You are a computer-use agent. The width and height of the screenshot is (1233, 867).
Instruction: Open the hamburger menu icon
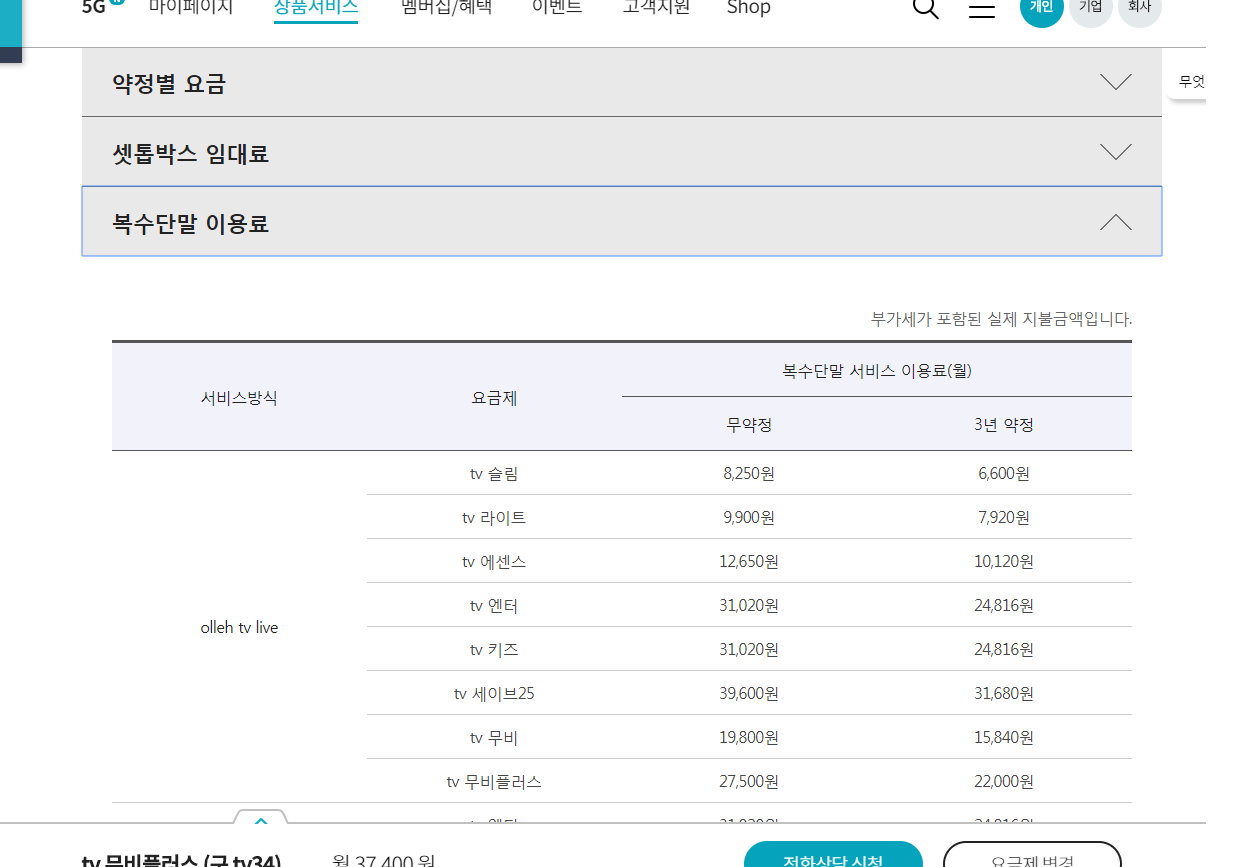coord(982,9)
